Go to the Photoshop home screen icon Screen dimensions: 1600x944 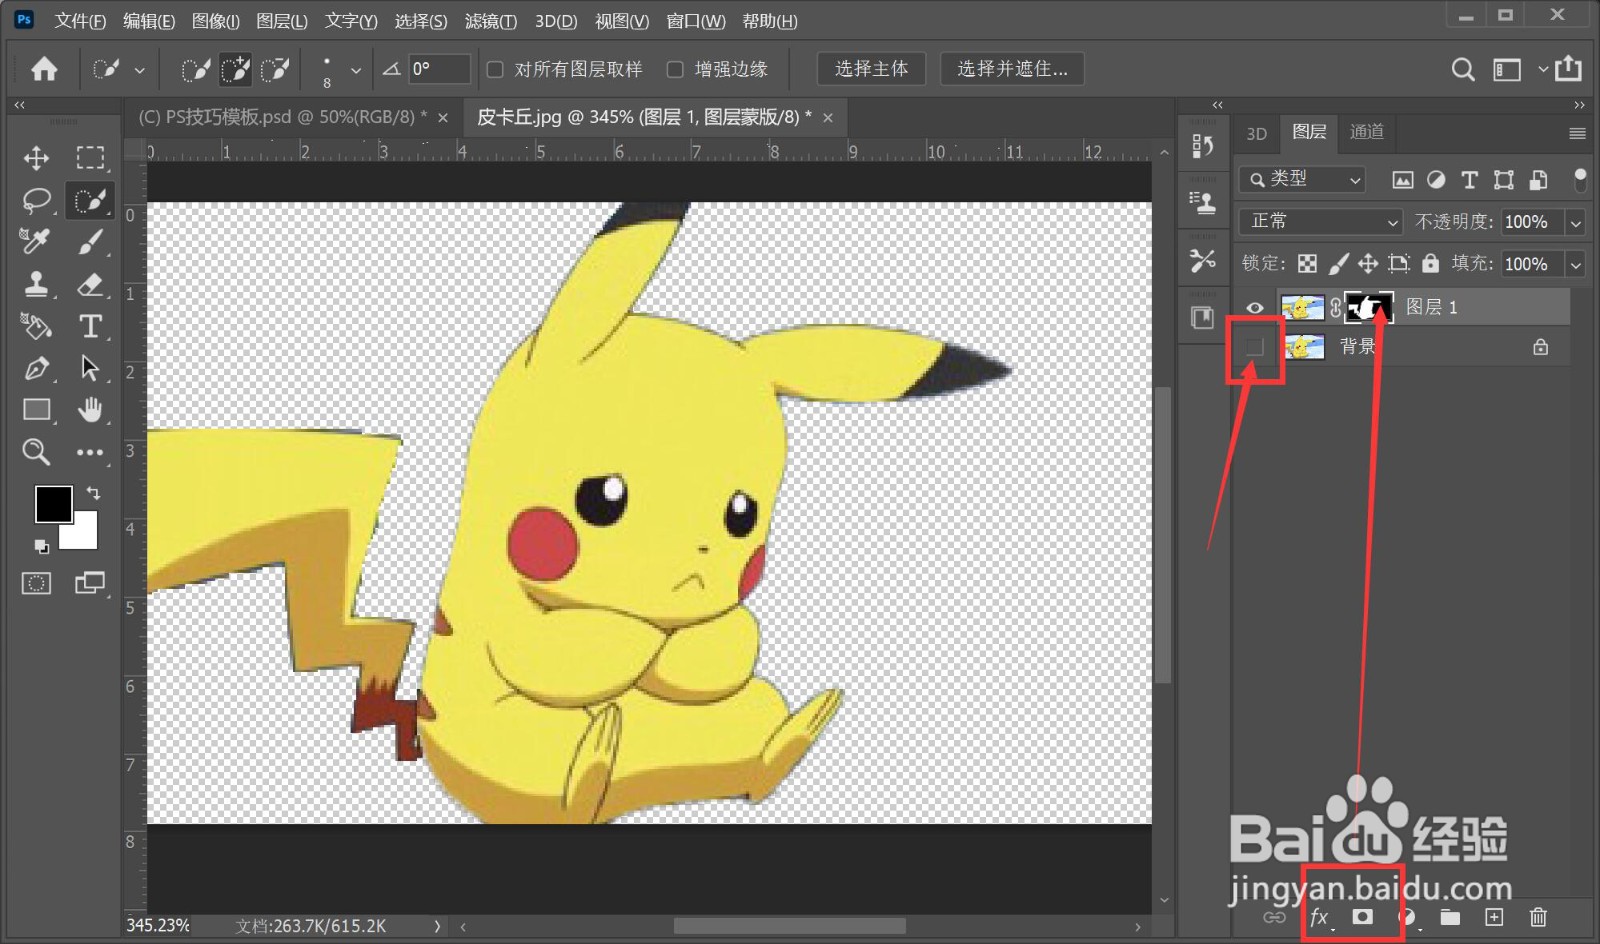[44, 69]
